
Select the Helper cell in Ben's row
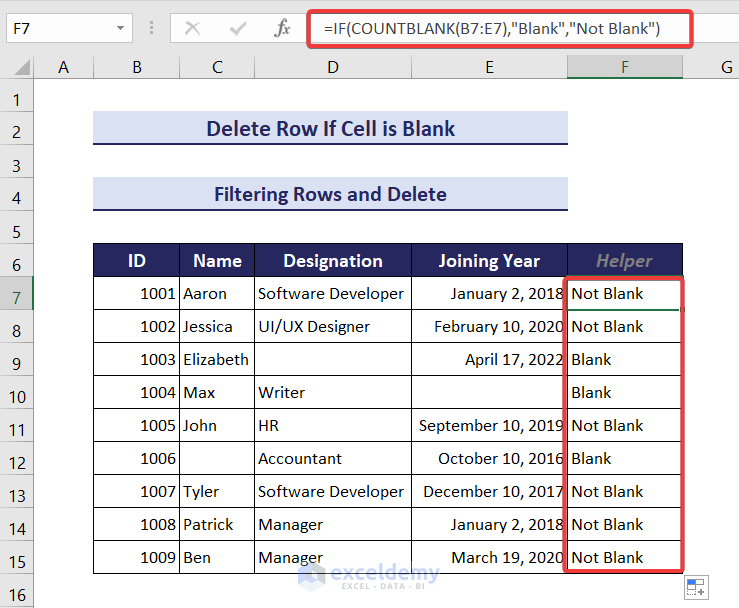tap(625, 557)
